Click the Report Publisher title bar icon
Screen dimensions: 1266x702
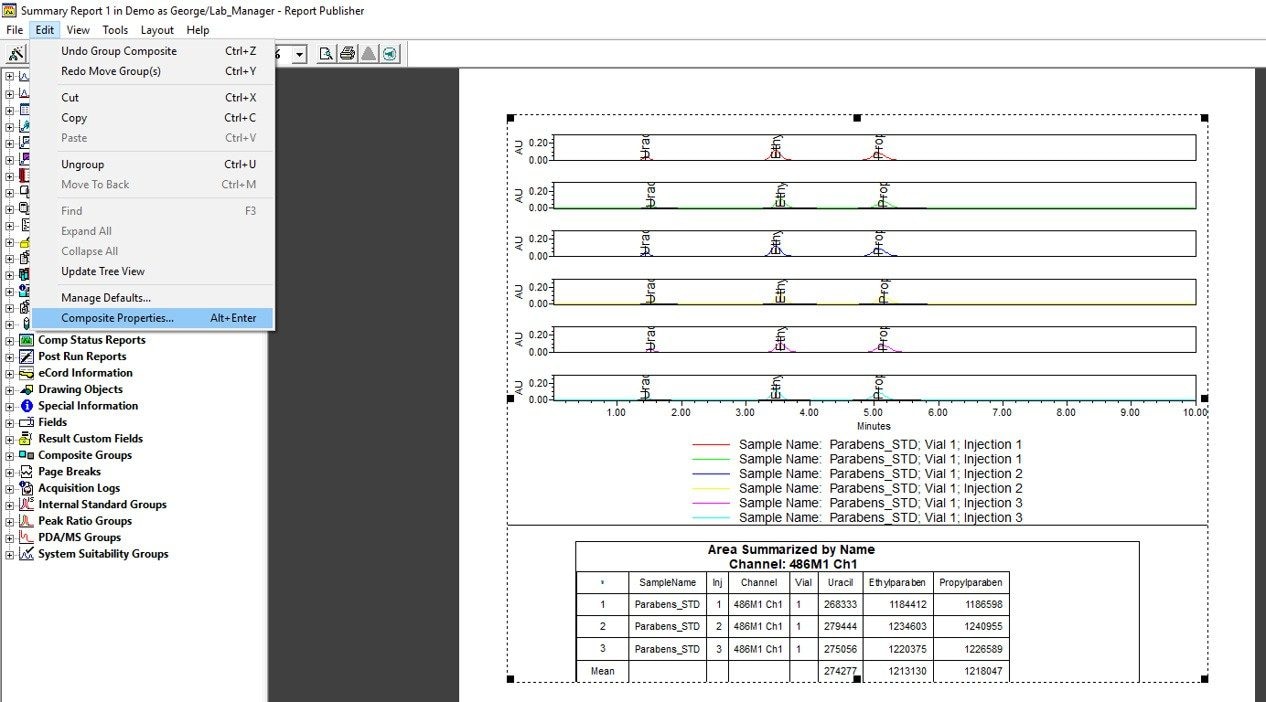coord(10,10)
